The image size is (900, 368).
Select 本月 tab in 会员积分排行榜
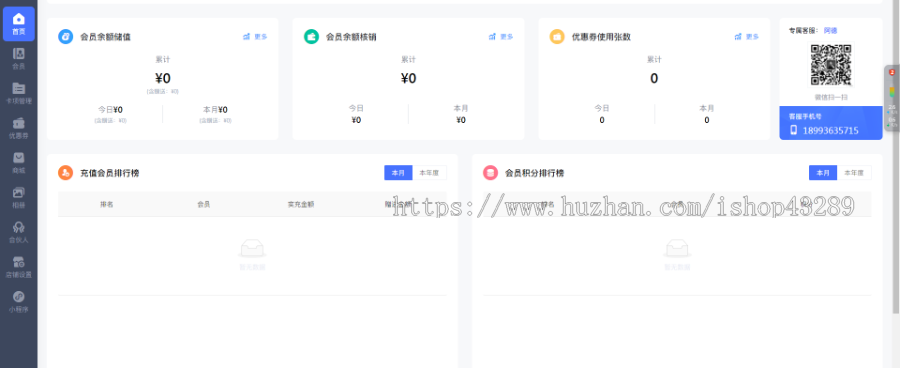coord(823,173)
